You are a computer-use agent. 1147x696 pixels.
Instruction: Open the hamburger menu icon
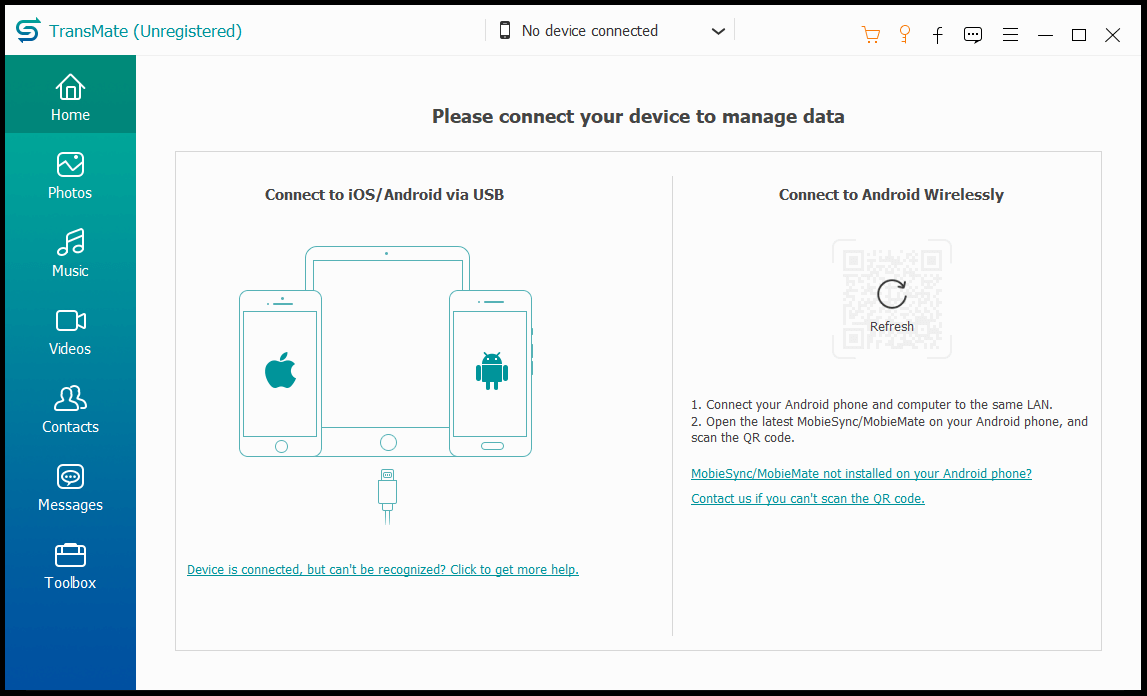[x=1010, y=34]
